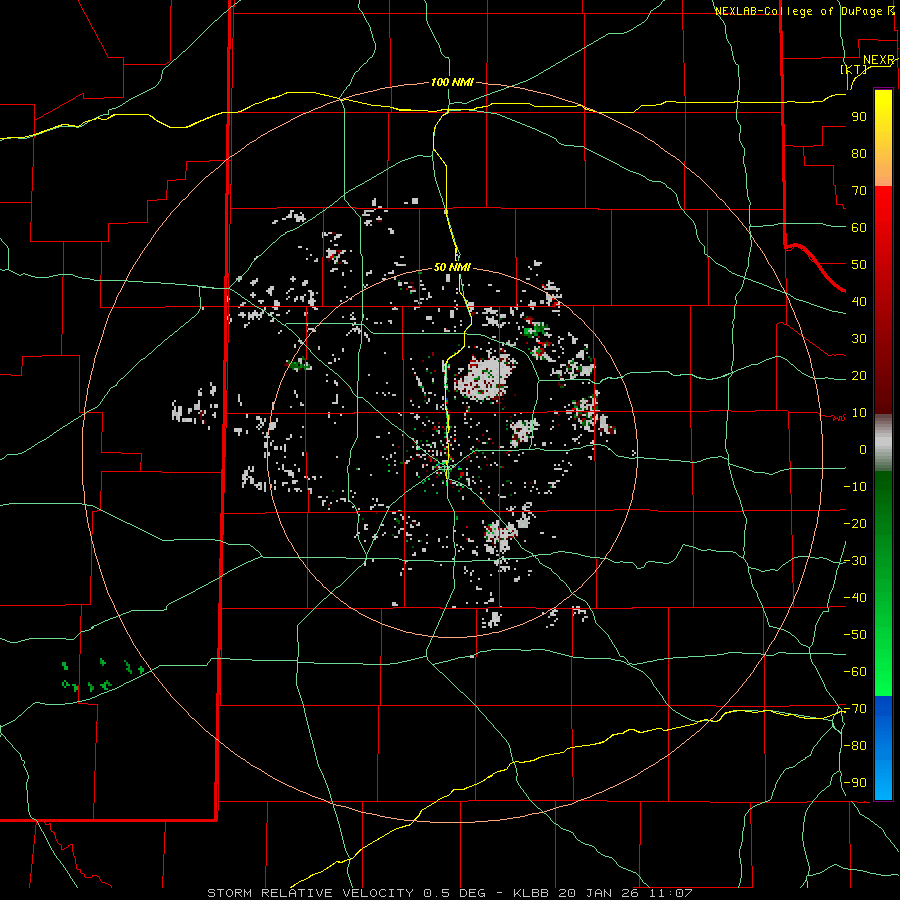
Task: Click the KLBB radar site at ring center
Action: 446,467
